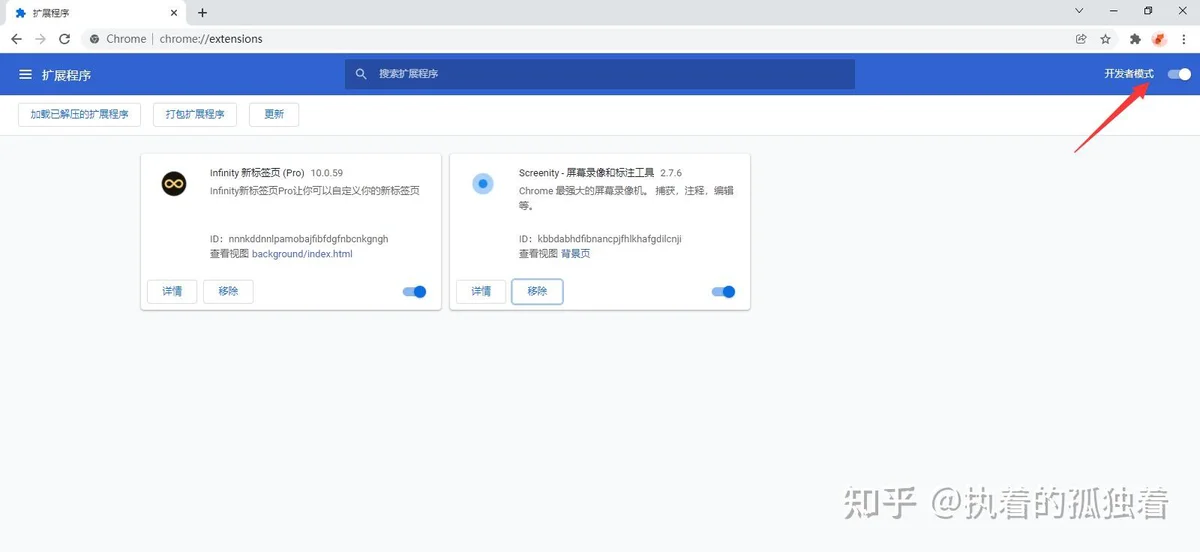This screenshot has height=552, width=1200.
Task: Click 加载已解压的扩展程序 button
Action: [x=80, y=114]
